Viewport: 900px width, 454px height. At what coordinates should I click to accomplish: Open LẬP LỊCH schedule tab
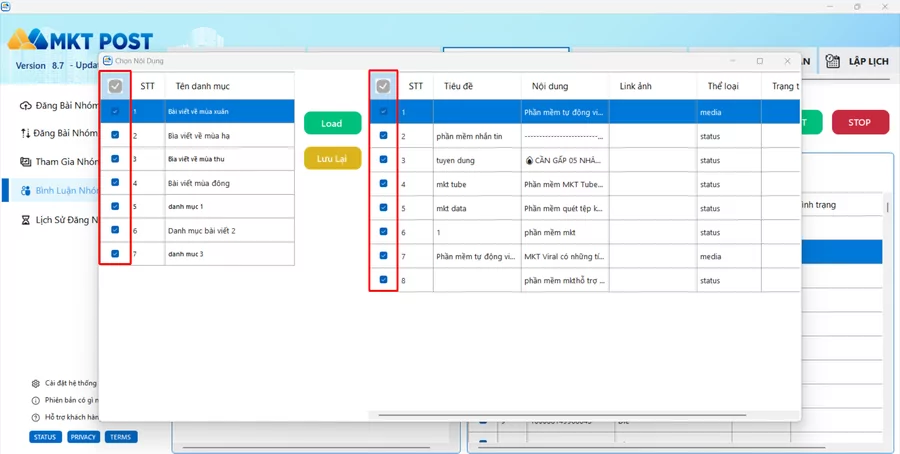[x=858, y=61]
